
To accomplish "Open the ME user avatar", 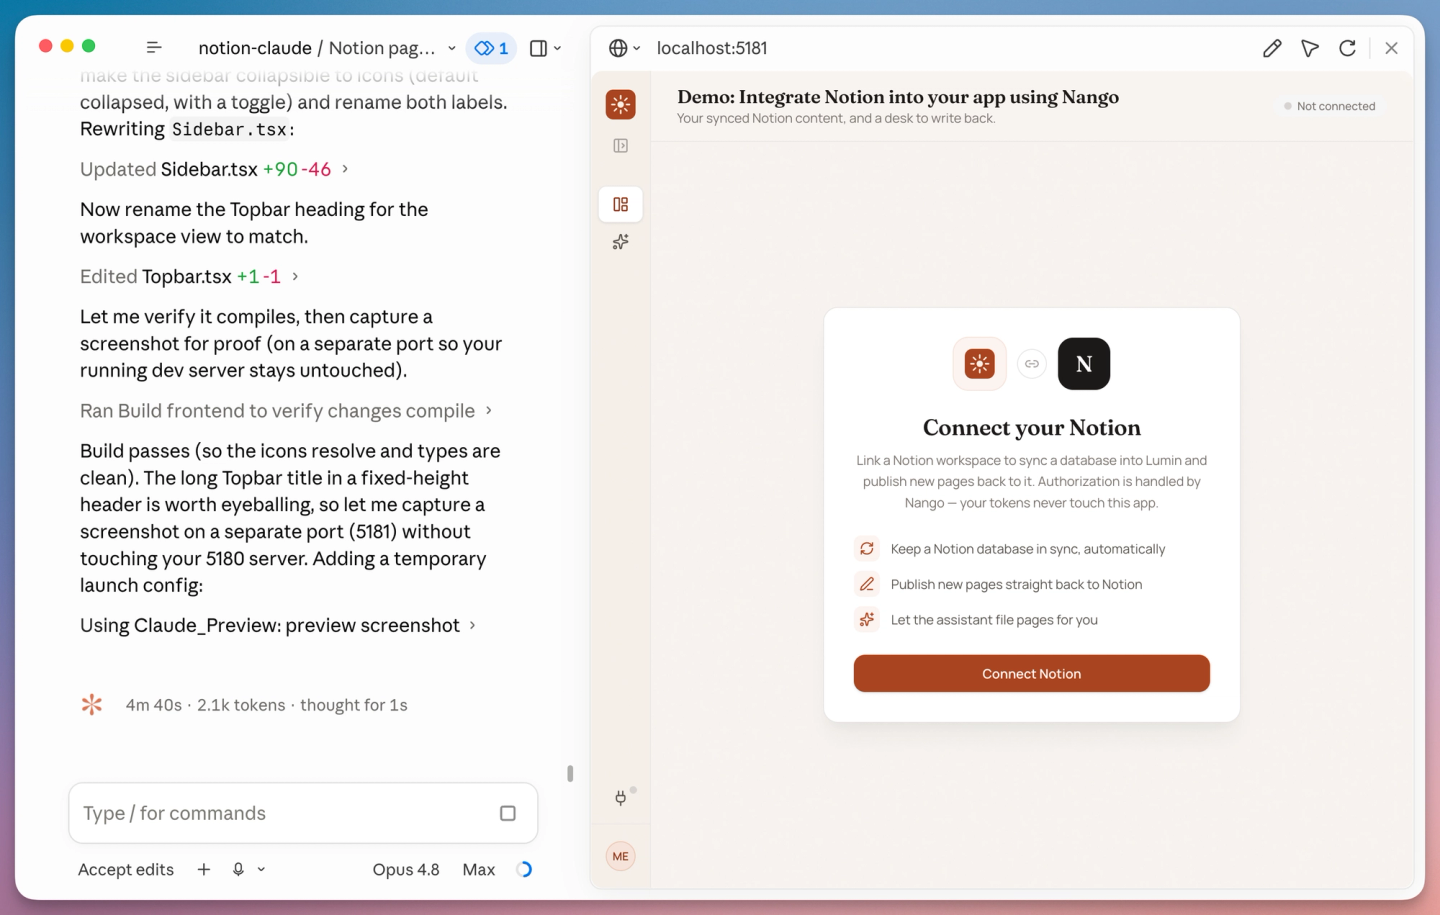I will click(x=621, y=856).
